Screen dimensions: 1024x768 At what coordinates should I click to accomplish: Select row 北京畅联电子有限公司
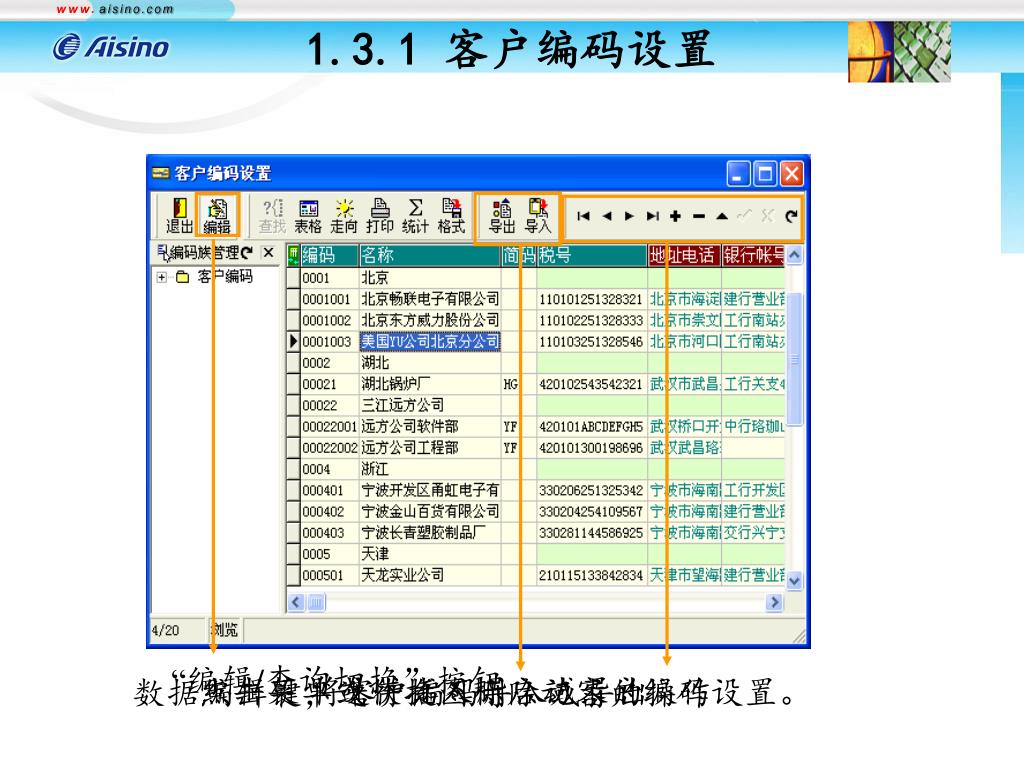pyautogui.click(x=536, y=299)
